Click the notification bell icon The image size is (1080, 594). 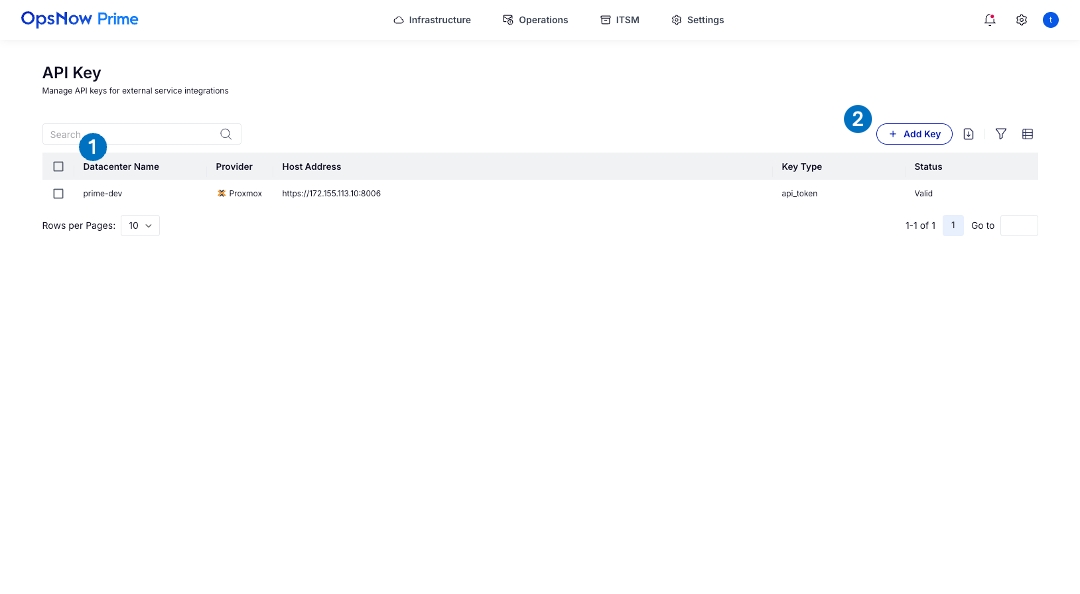990,20
